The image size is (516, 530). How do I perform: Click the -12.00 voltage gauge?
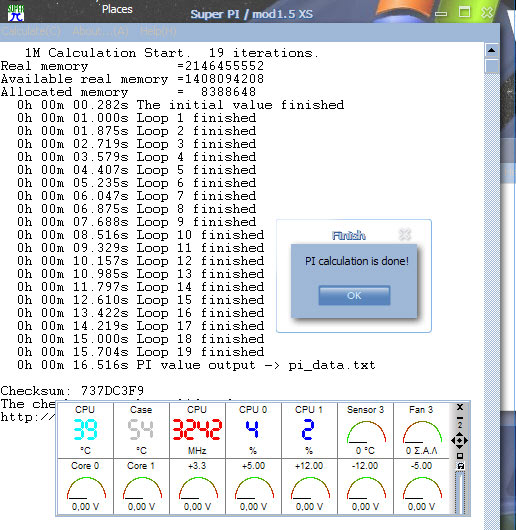pos(365,486)
